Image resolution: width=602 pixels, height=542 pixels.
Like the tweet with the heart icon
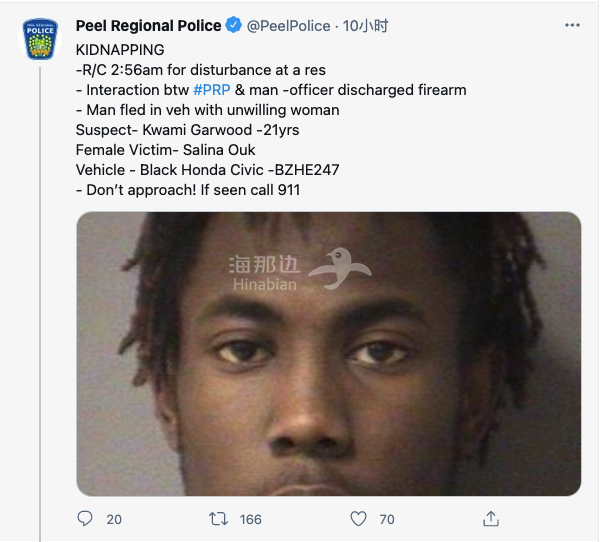click(358, 519)
